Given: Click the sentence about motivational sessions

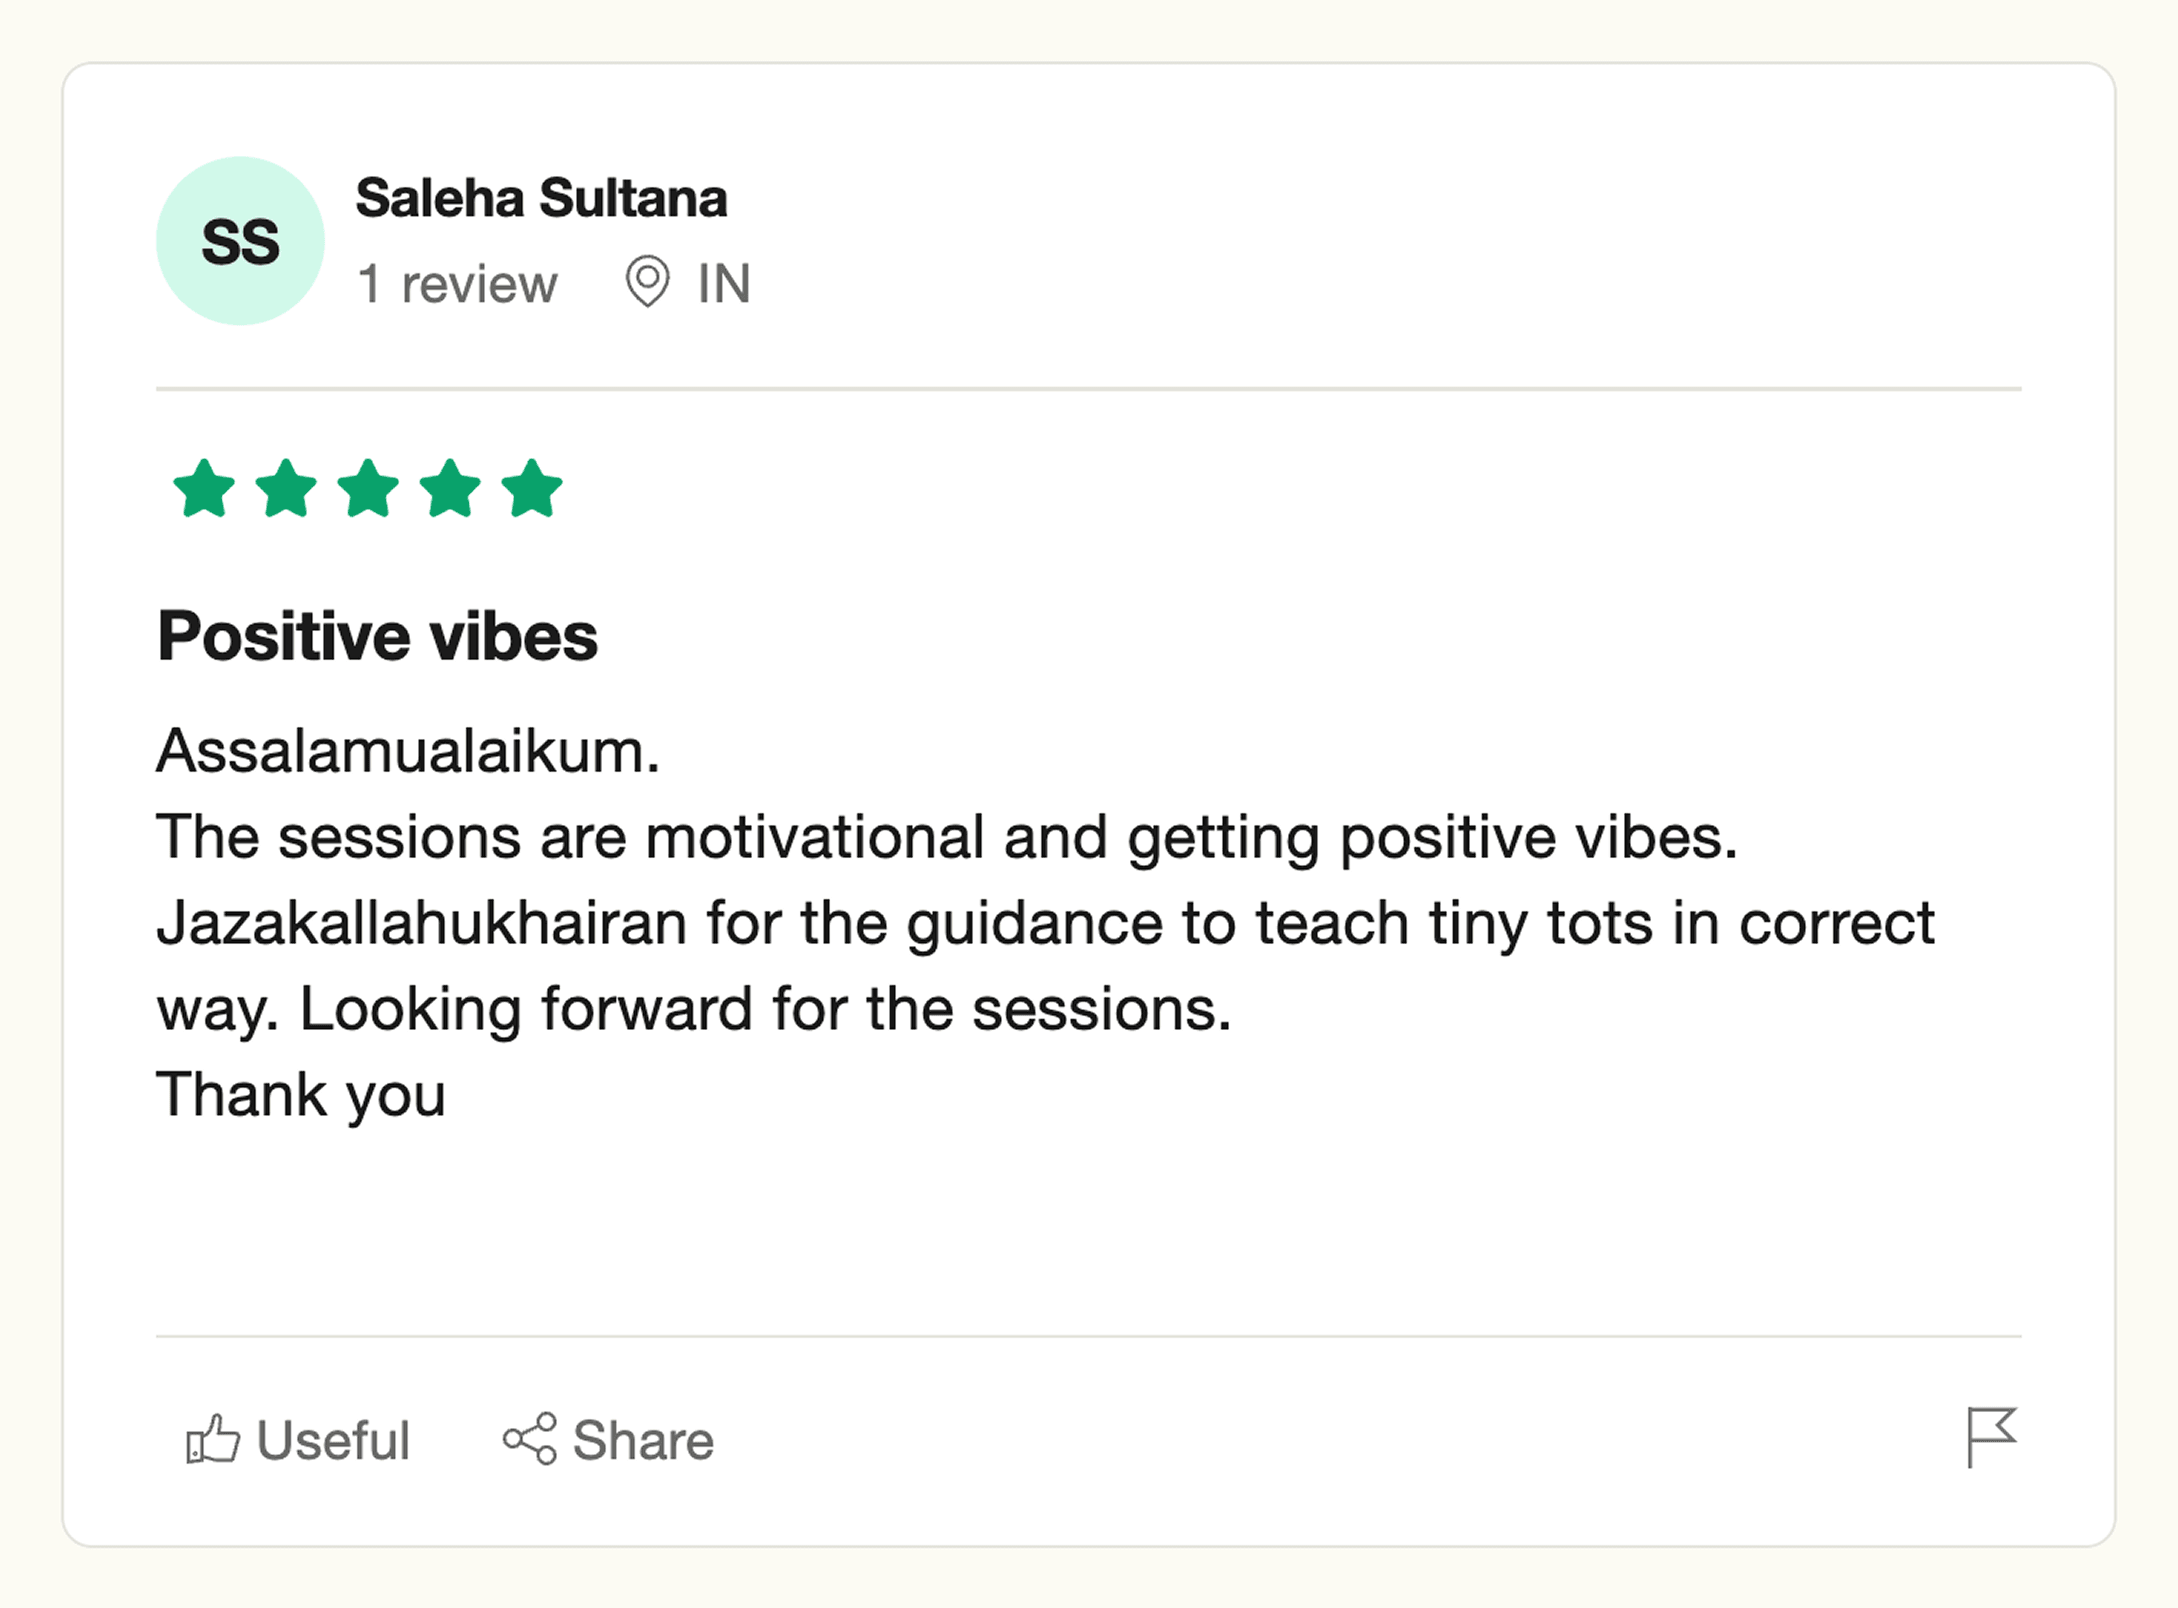Looking at the screenshot, I should point(946,837).
